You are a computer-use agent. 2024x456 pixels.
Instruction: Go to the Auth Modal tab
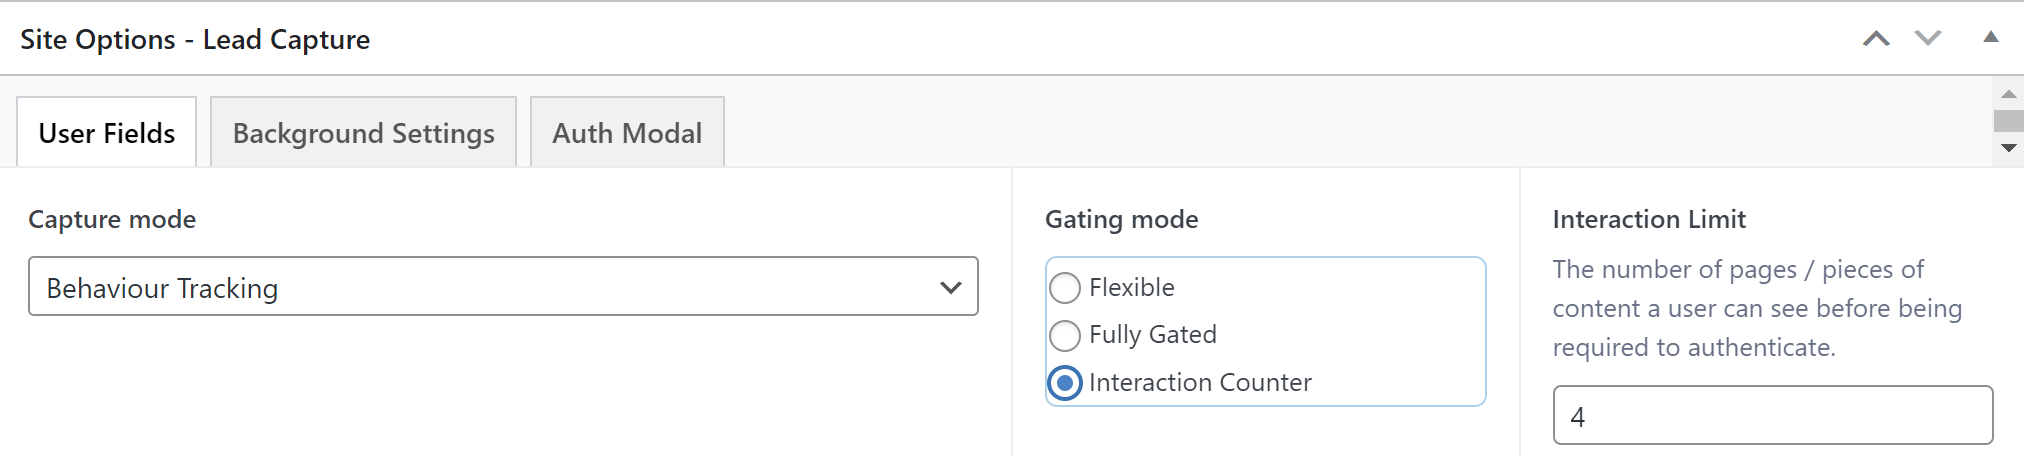[627, 133]
